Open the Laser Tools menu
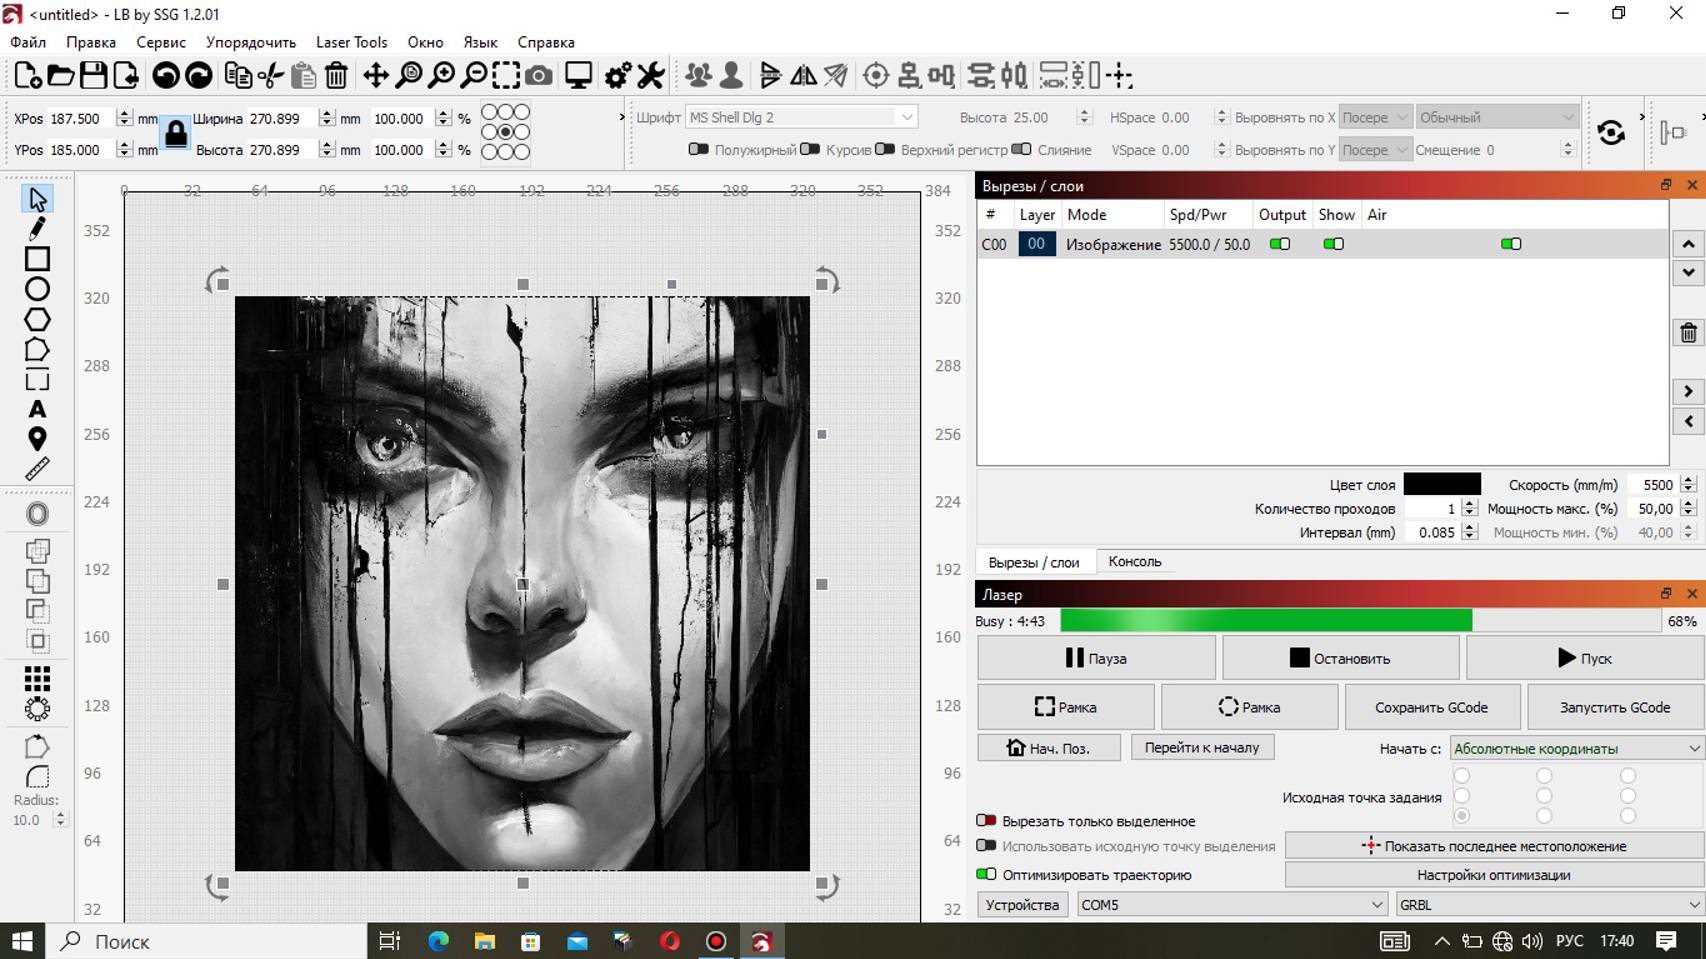Viewport: 1706px width, 959px height. pos(351,42)
